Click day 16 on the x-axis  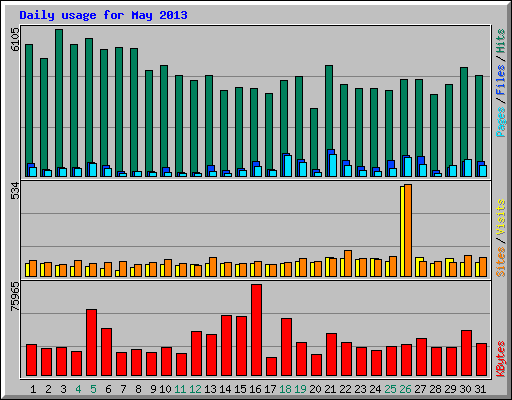255,389
